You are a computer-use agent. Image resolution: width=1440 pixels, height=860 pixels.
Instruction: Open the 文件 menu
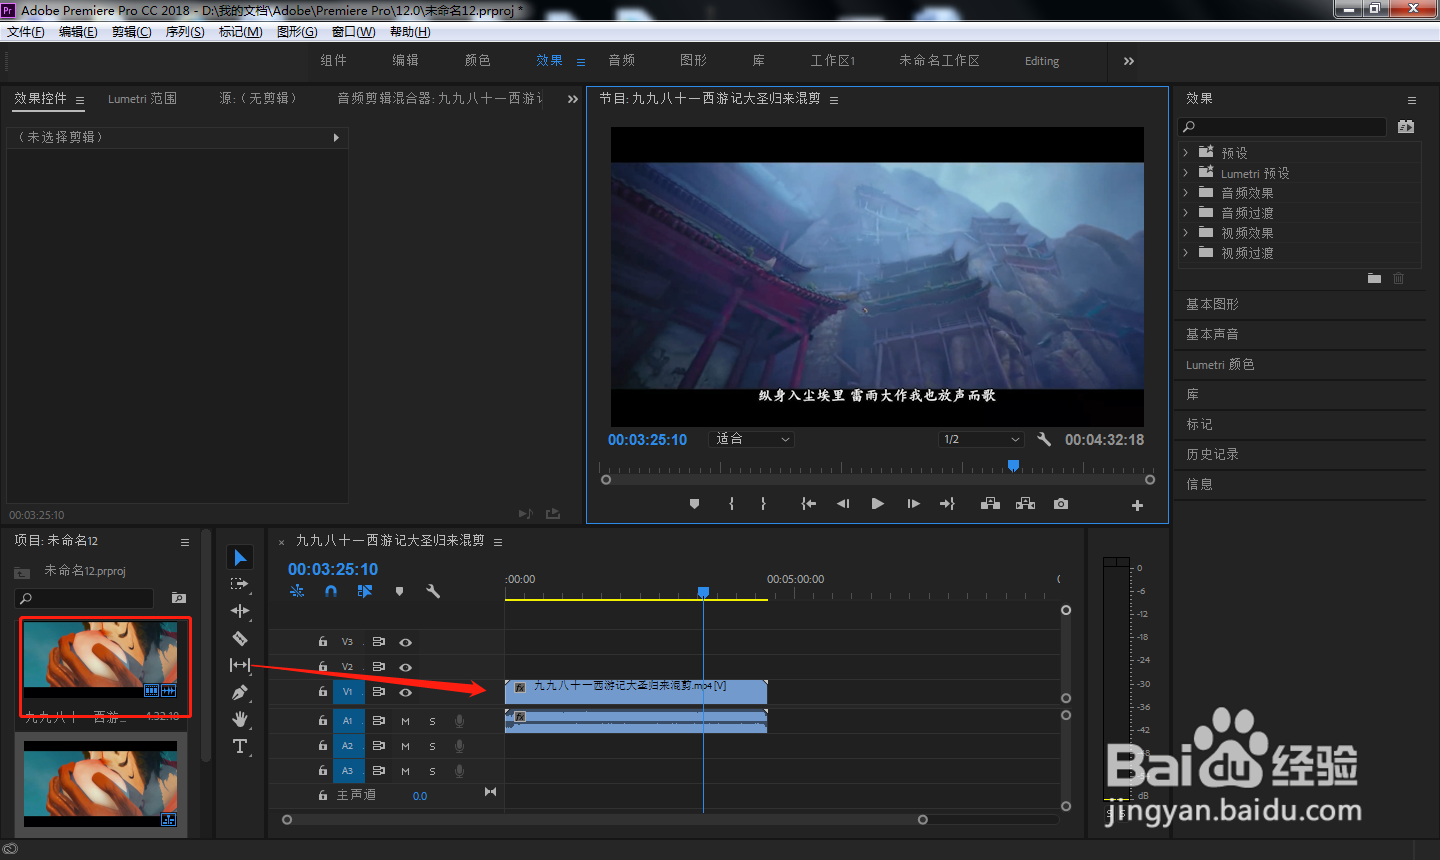click(26, 32)
